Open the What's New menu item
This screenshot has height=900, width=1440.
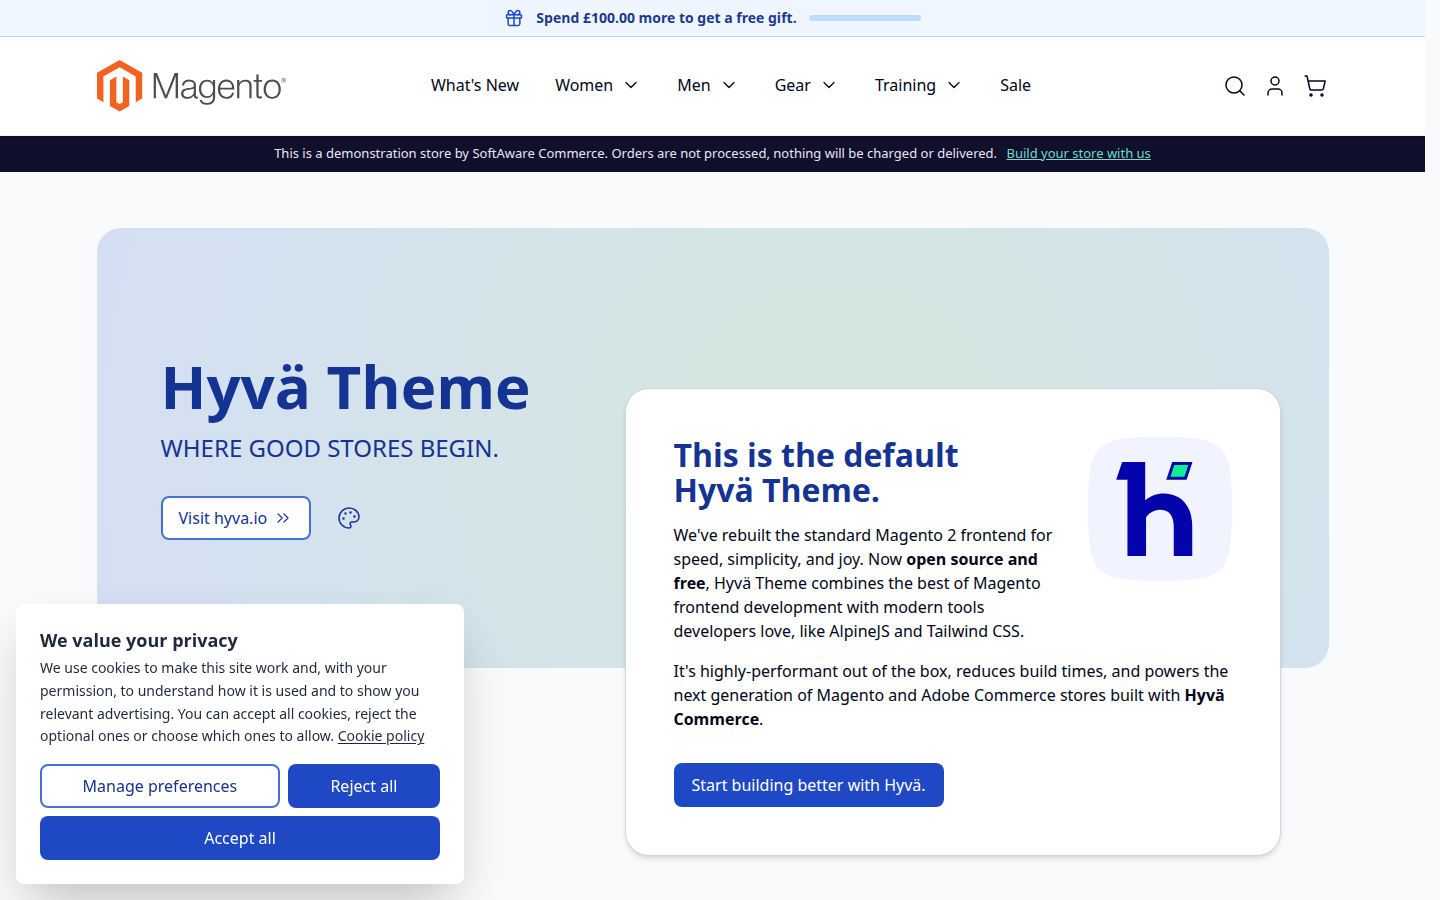tap(475, 86)
